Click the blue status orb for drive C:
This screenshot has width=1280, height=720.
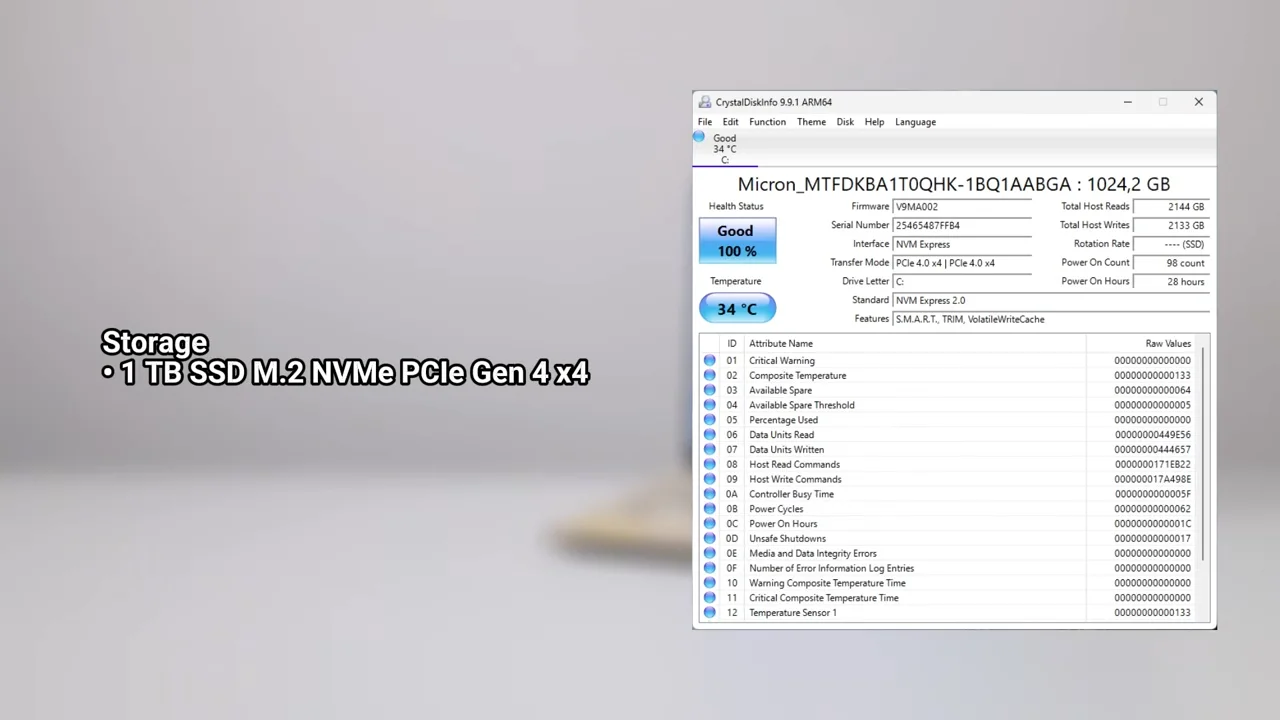[x=699, y=137]
